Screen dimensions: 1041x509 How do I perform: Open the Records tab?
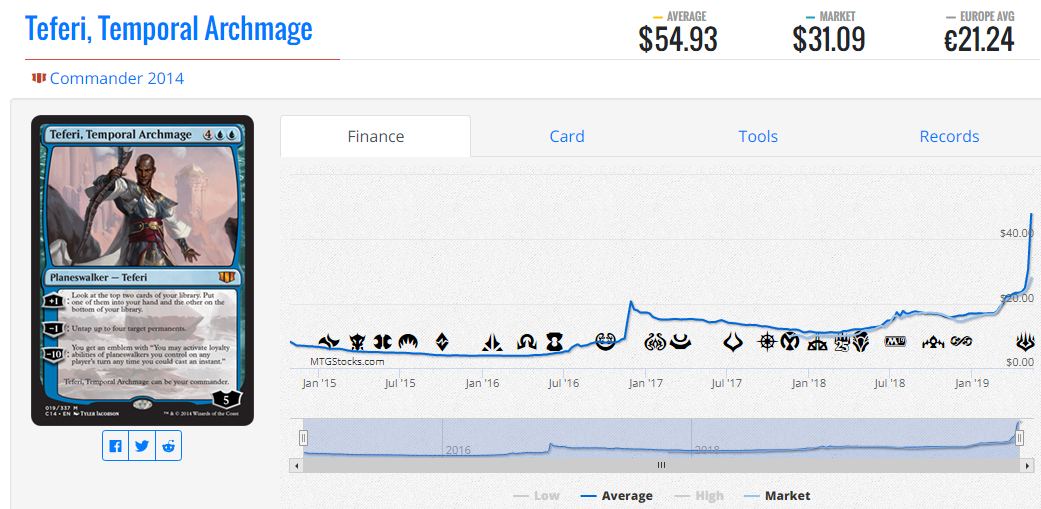[x=949, y=137]
